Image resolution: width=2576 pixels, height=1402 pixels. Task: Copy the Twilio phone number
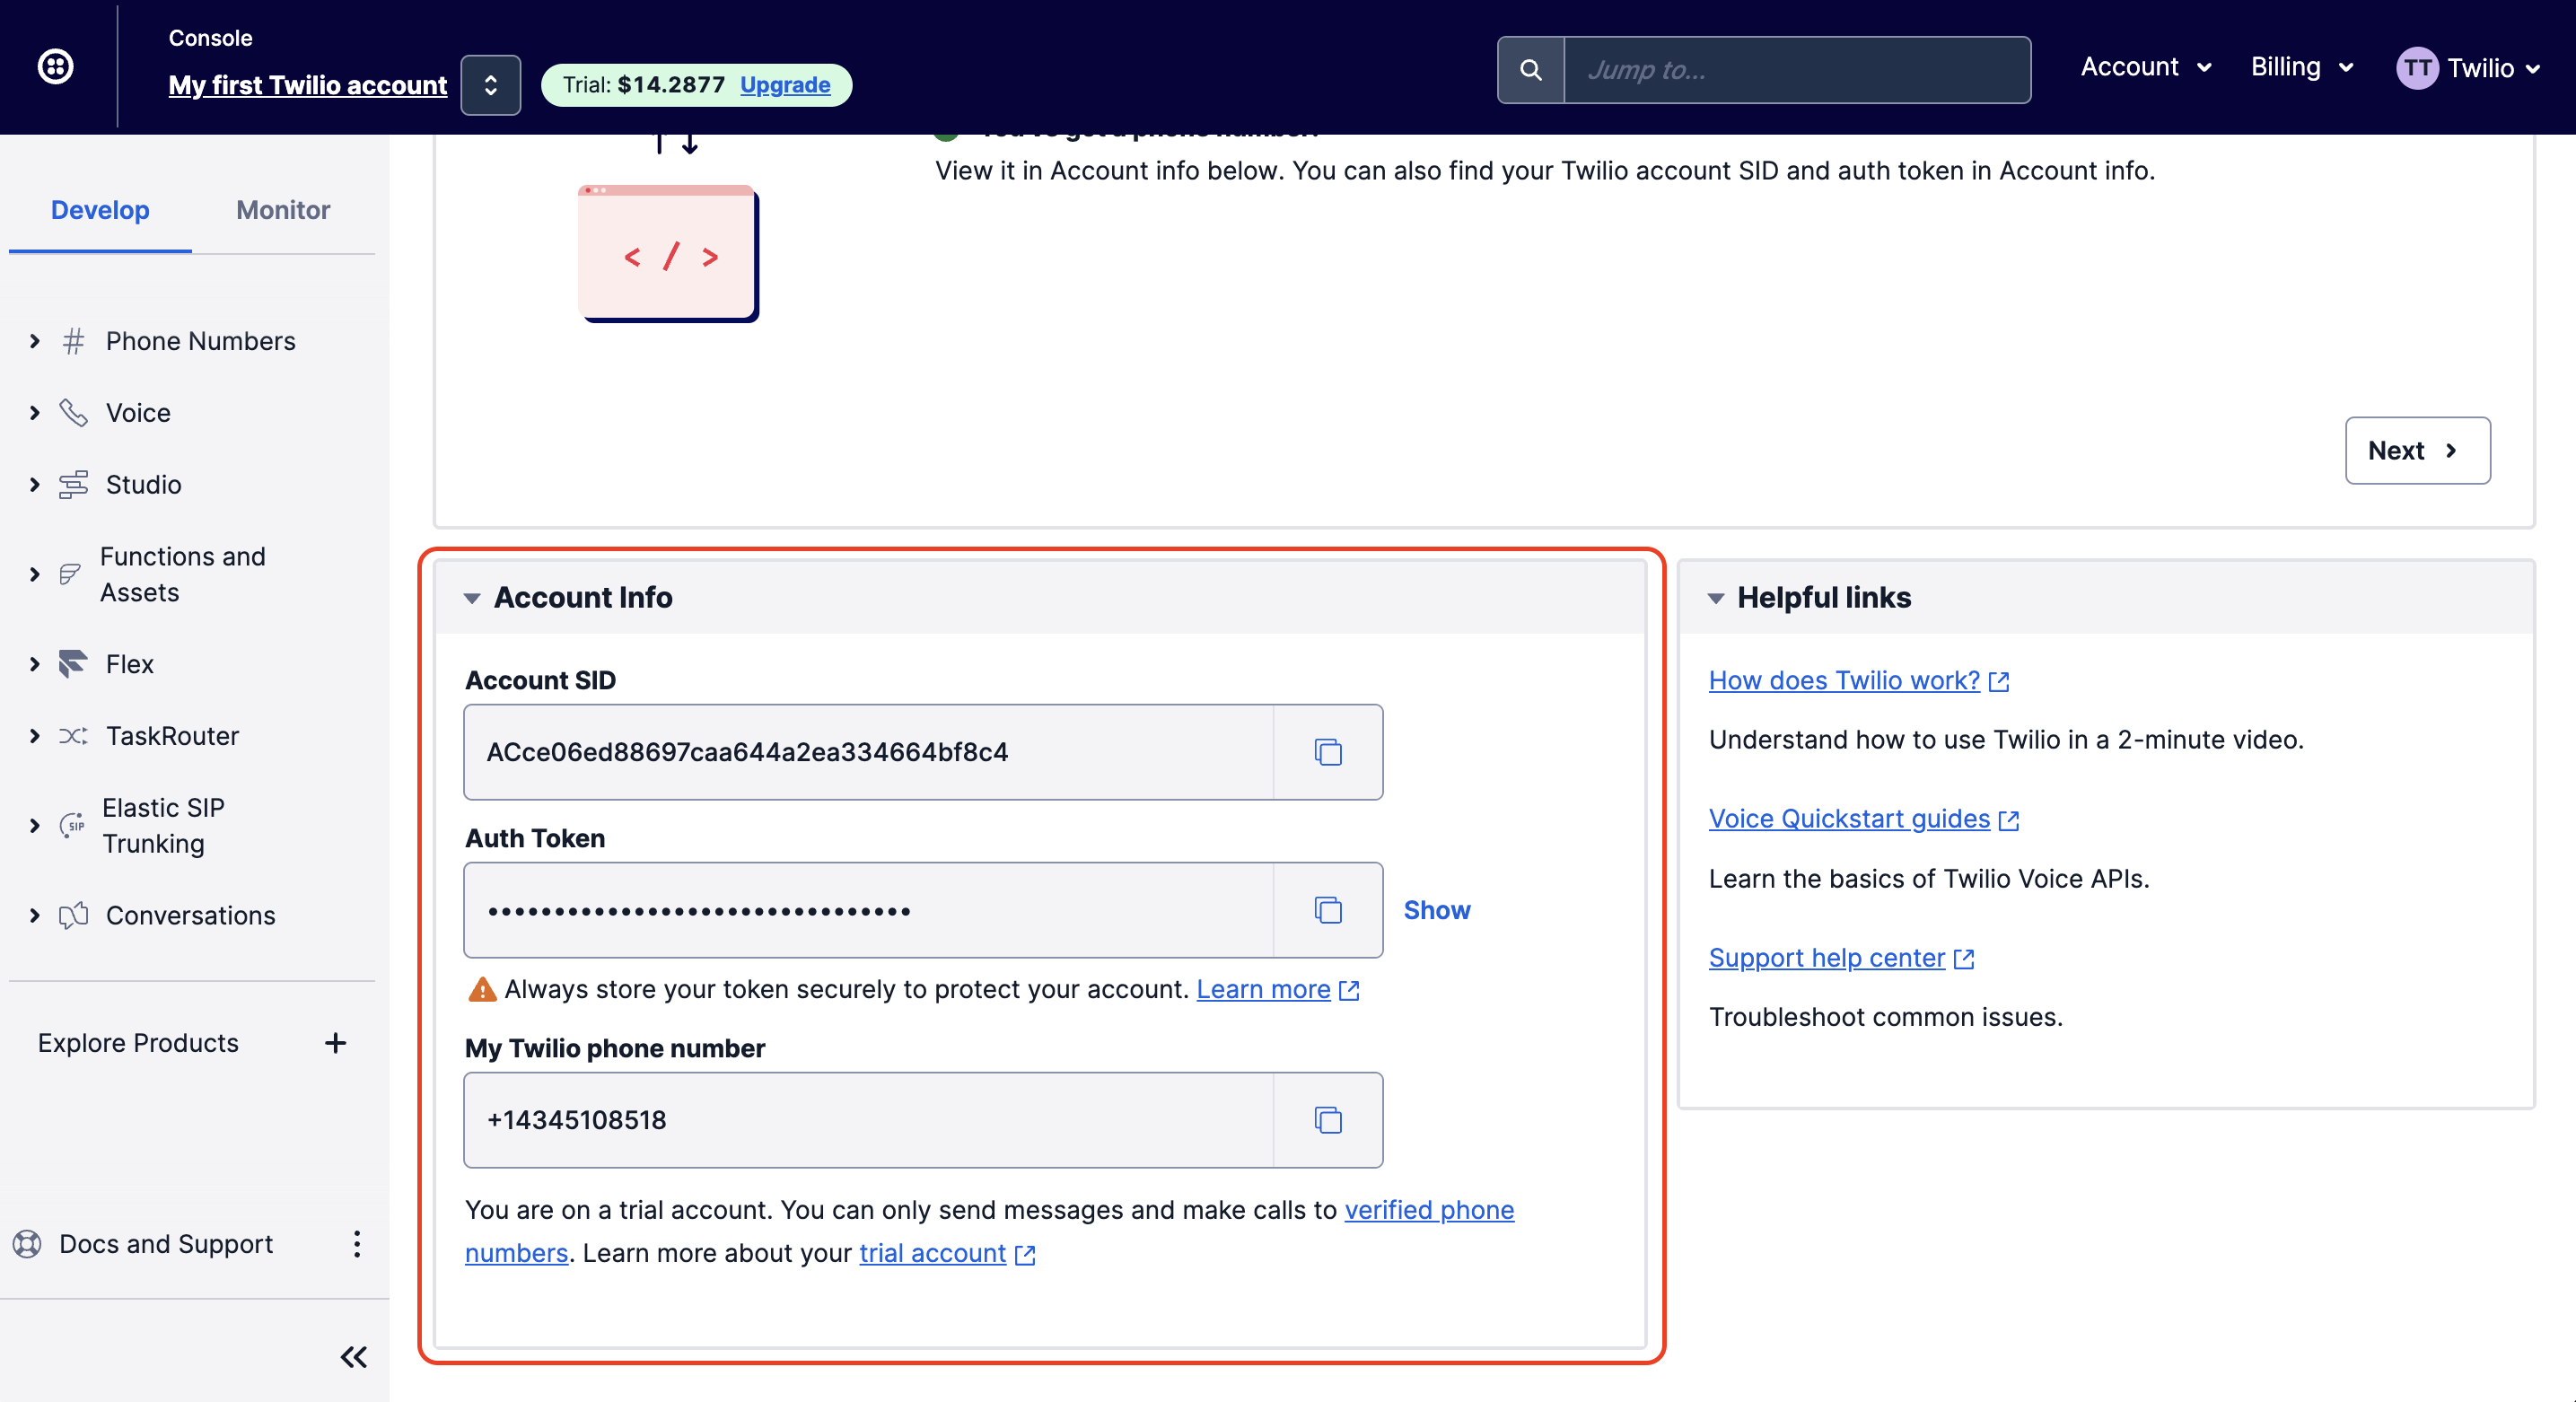1327,1120
